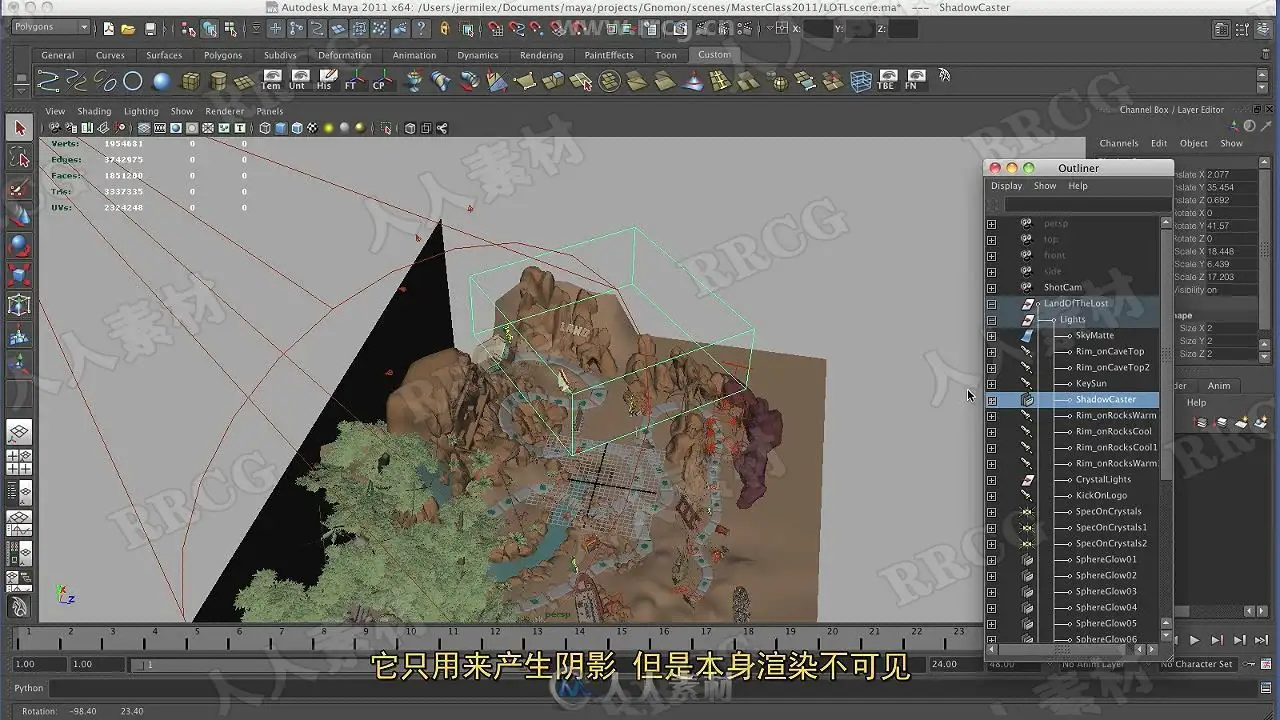Open the viewport Shading menu

pos(94,112)
